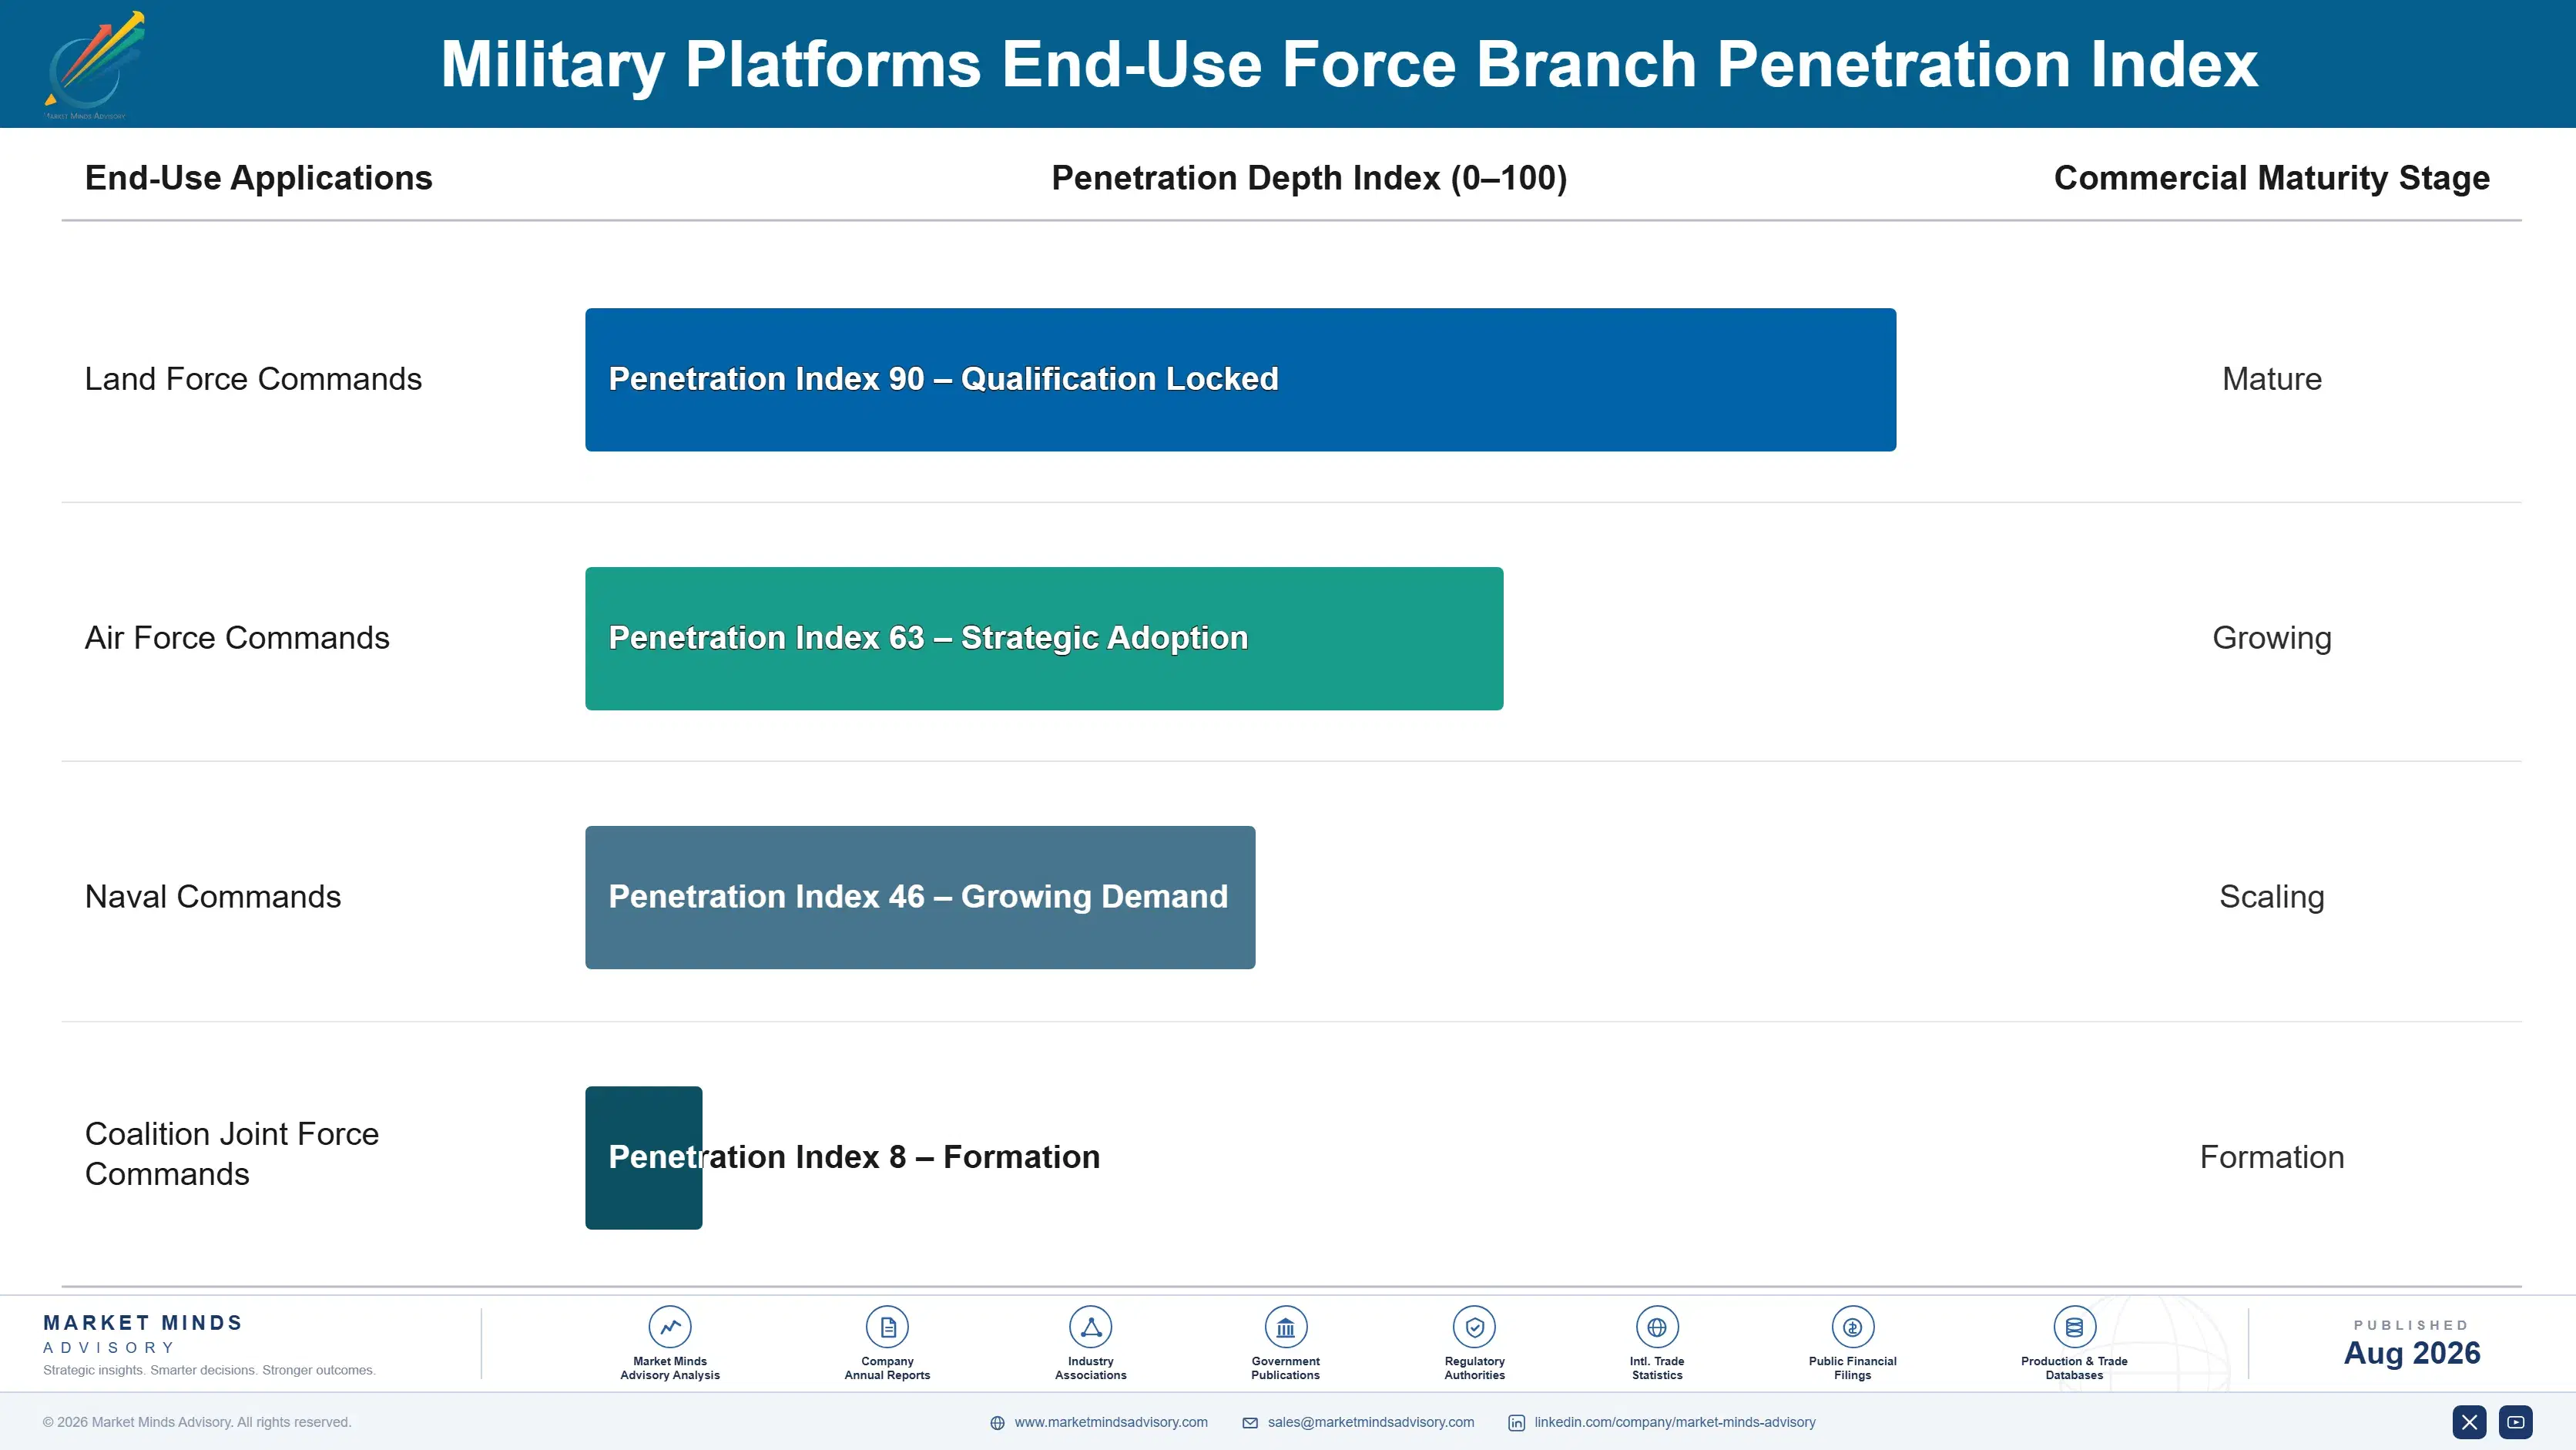Click the 'Regulatory Authorities' source label

coord(1474,1368)
